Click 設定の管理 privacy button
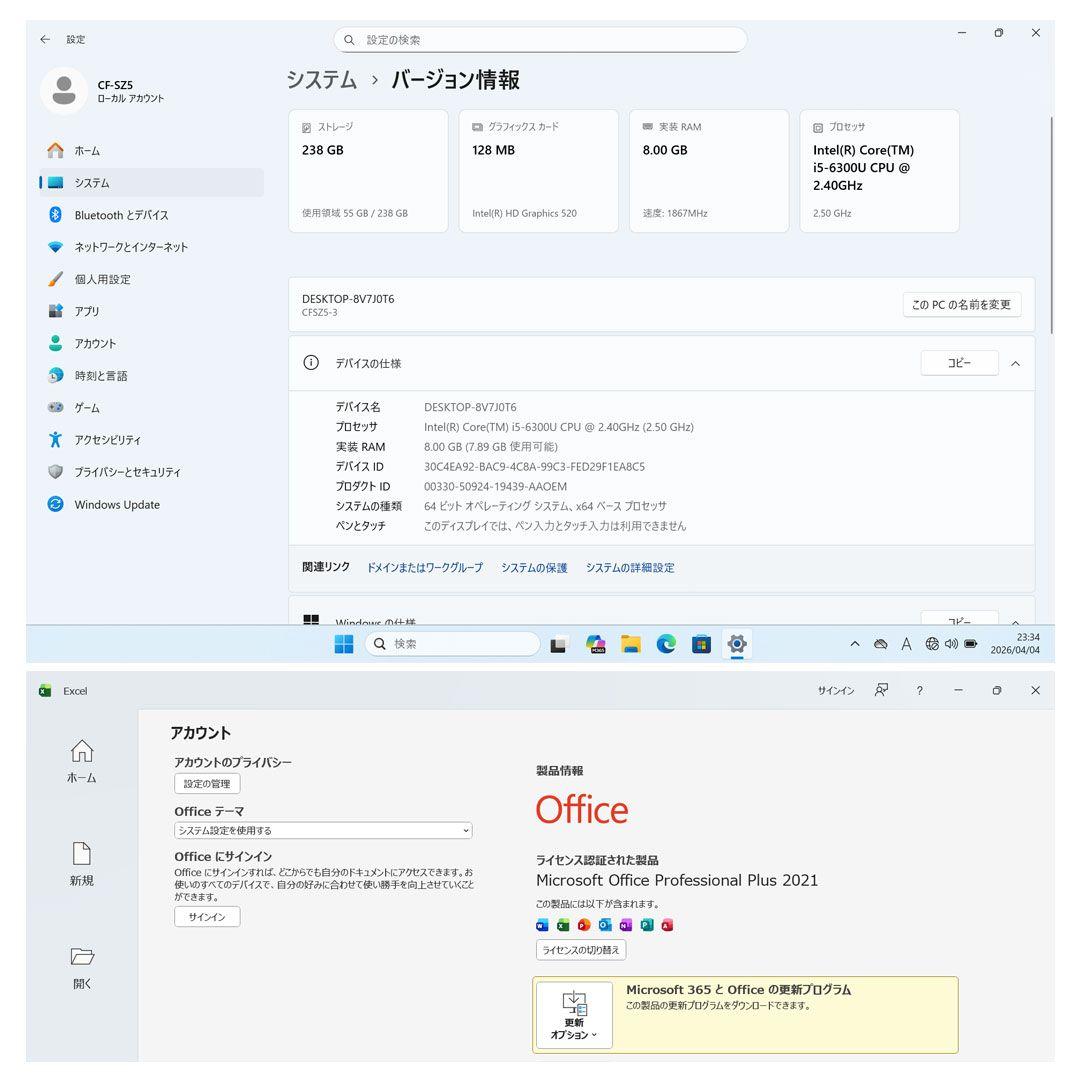Viewport: 1080px width, 1080px height. pyautogui.click(x=207, y=784)
